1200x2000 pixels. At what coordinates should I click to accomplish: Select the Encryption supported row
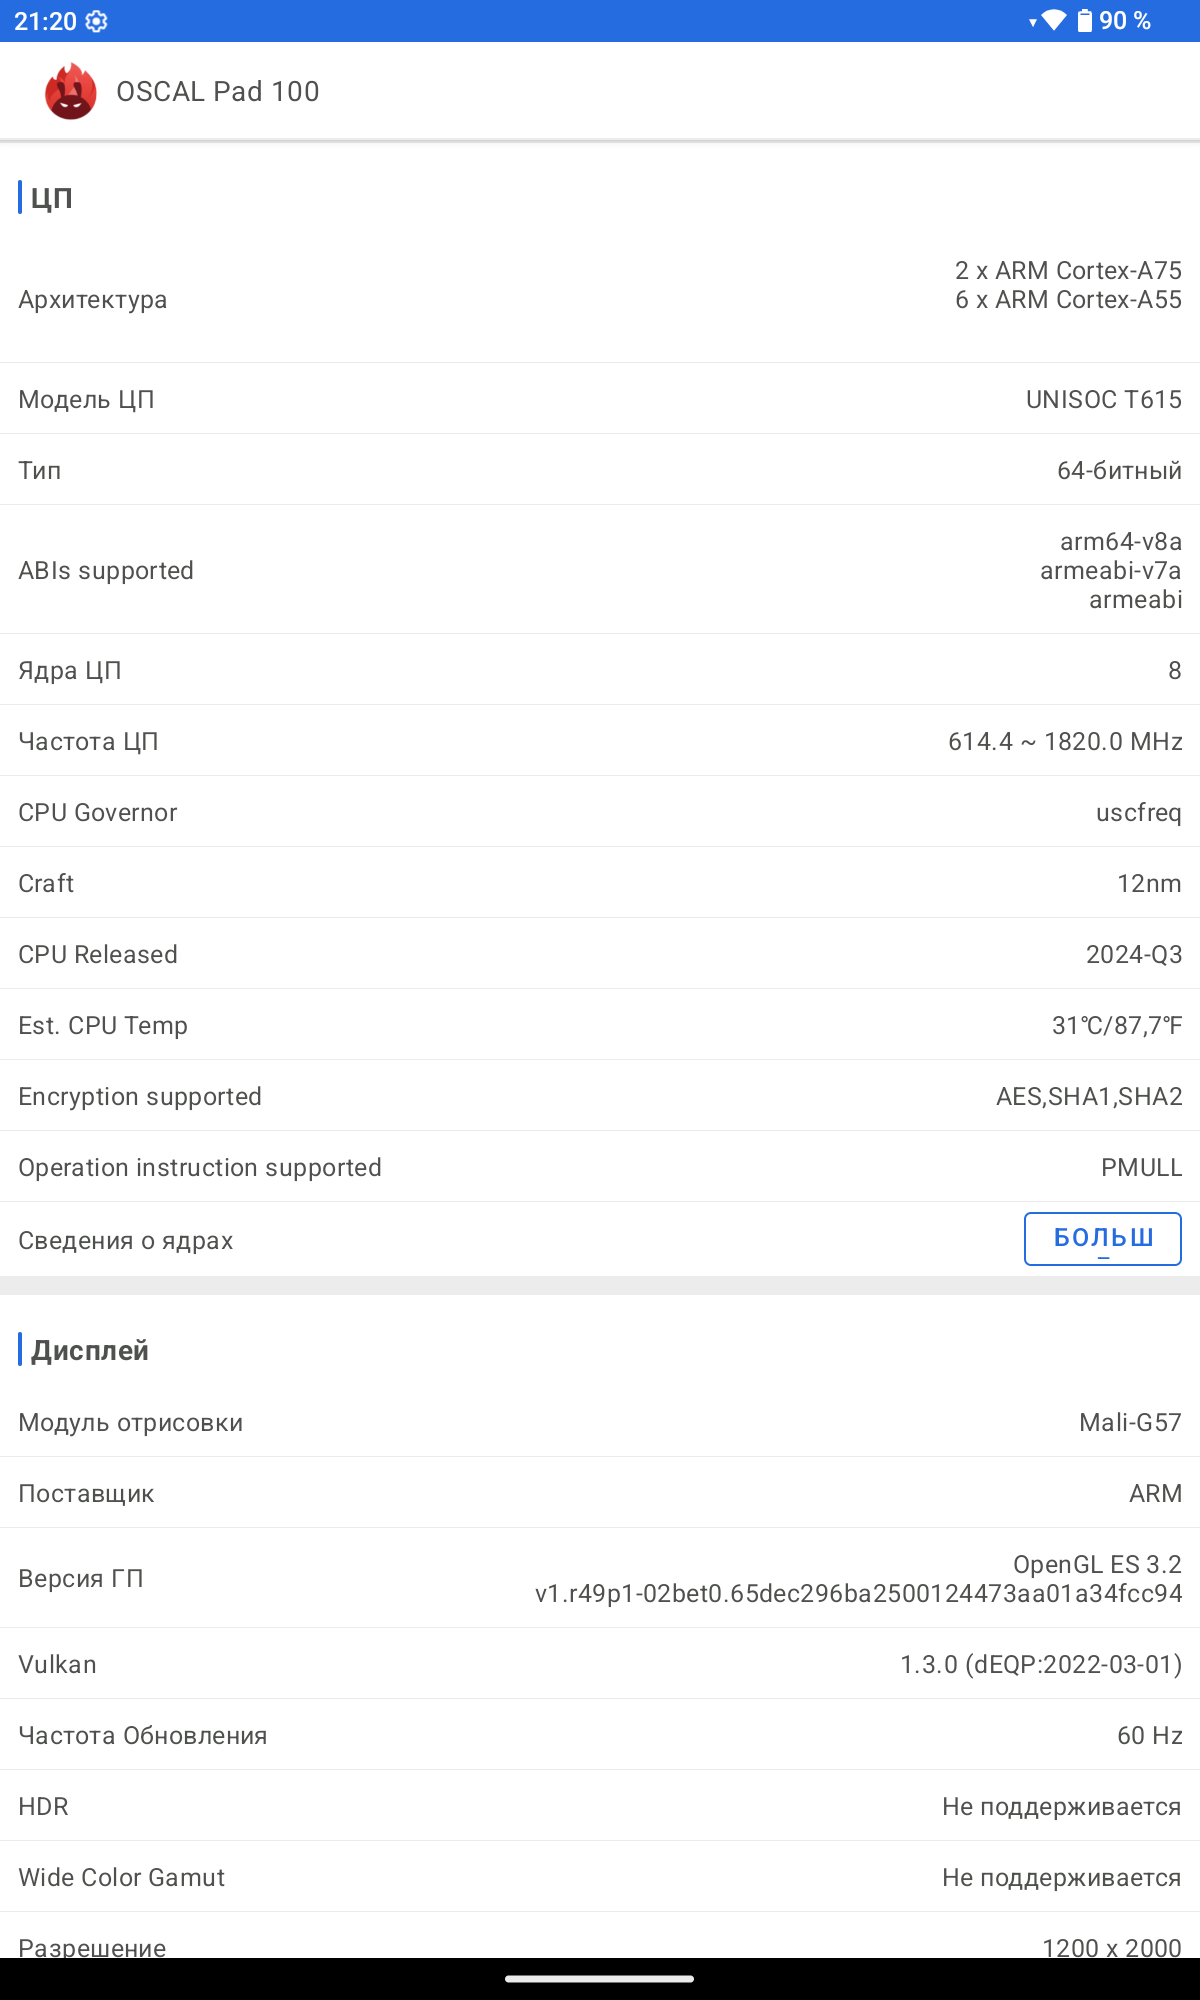(x=600, y=1096)
